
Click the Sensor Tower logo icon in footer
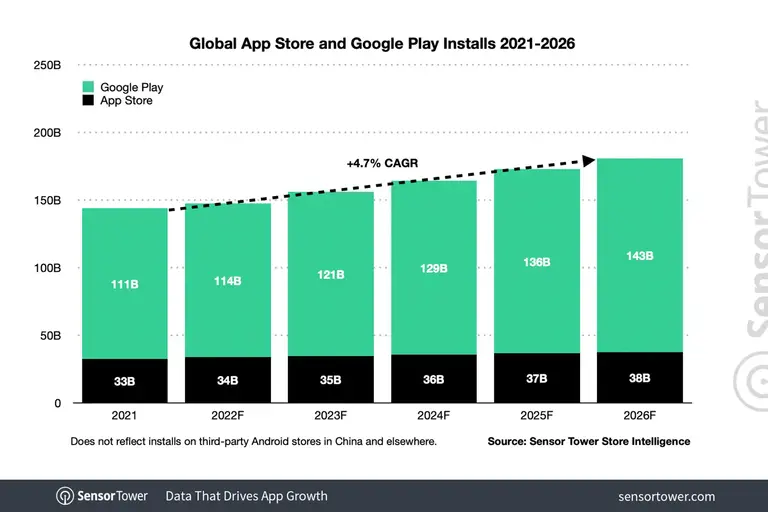click(x=65, y=496)
